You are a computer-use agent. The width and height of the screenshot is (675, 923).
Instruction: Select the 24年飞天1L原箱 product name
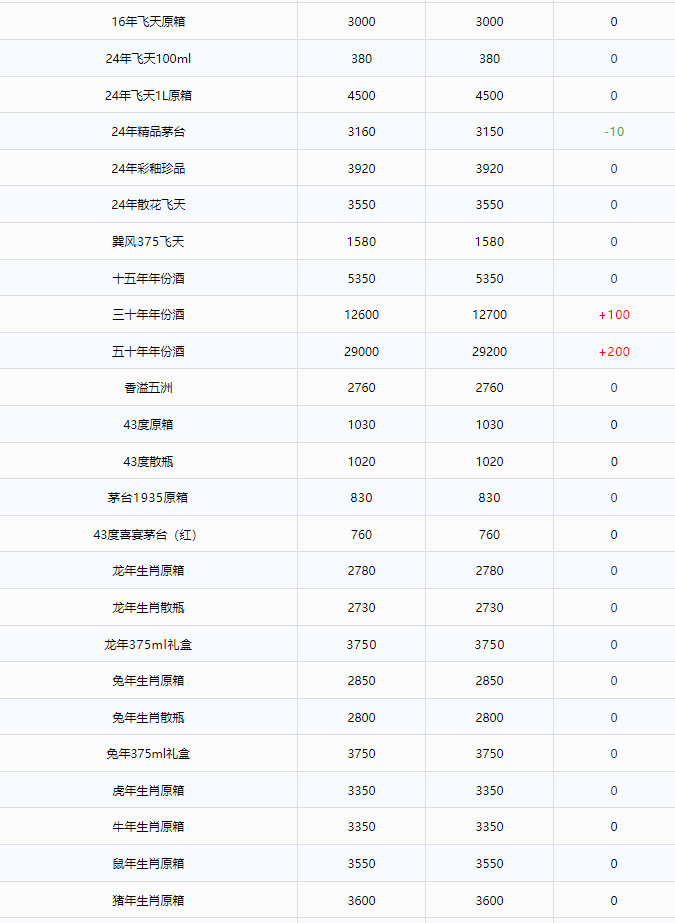tap(148, 95)
